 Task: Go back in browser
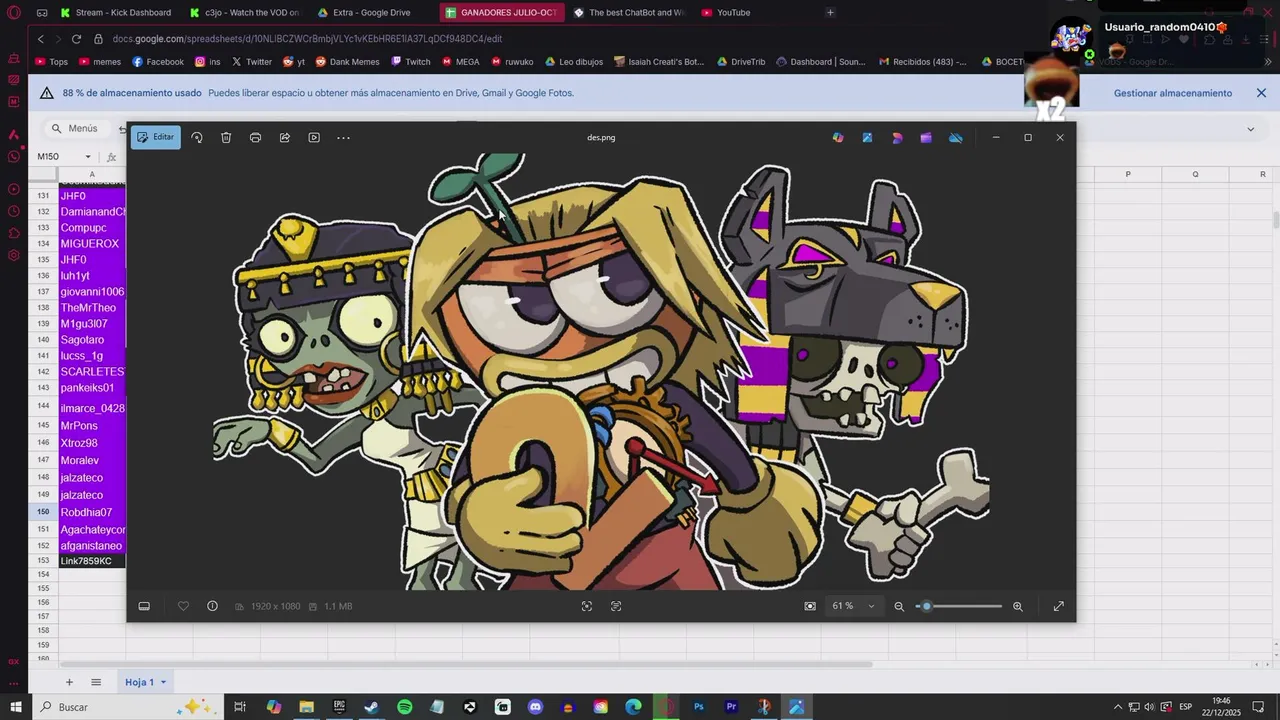pos(40,38)
